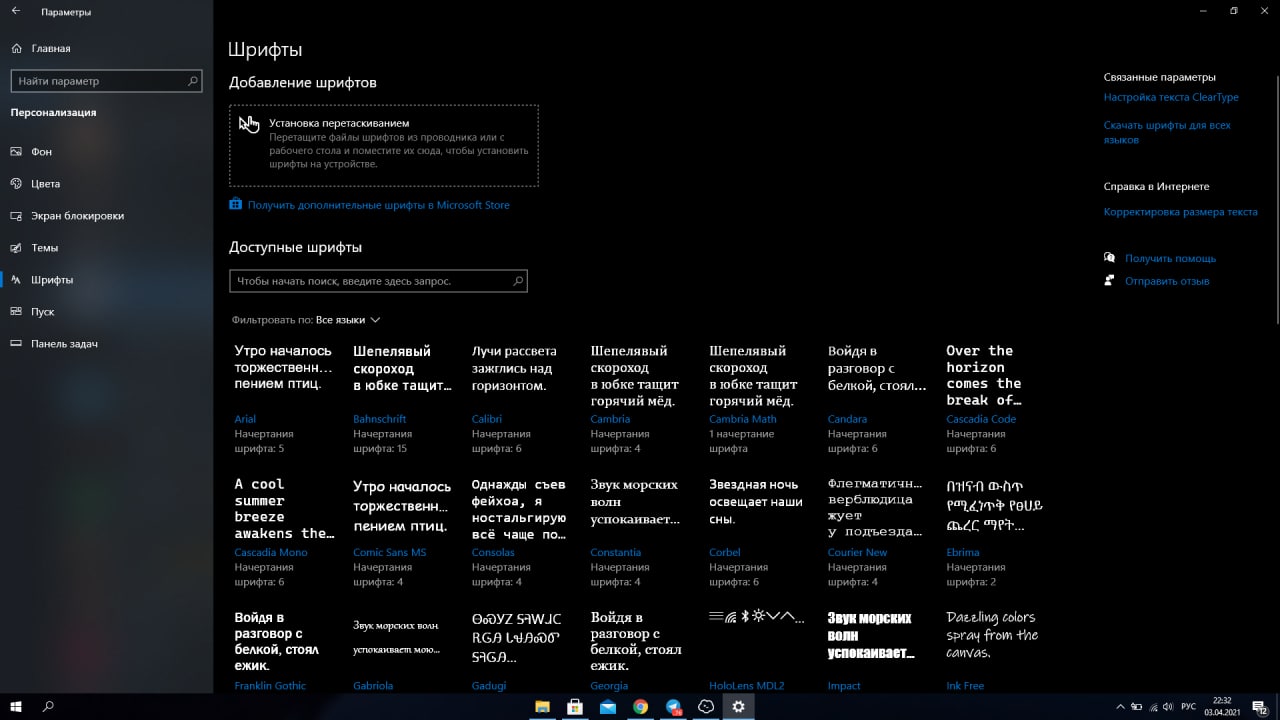Open the Cascadia Code font card
The height and width of the screenshot is (720, 1280).
995,398
